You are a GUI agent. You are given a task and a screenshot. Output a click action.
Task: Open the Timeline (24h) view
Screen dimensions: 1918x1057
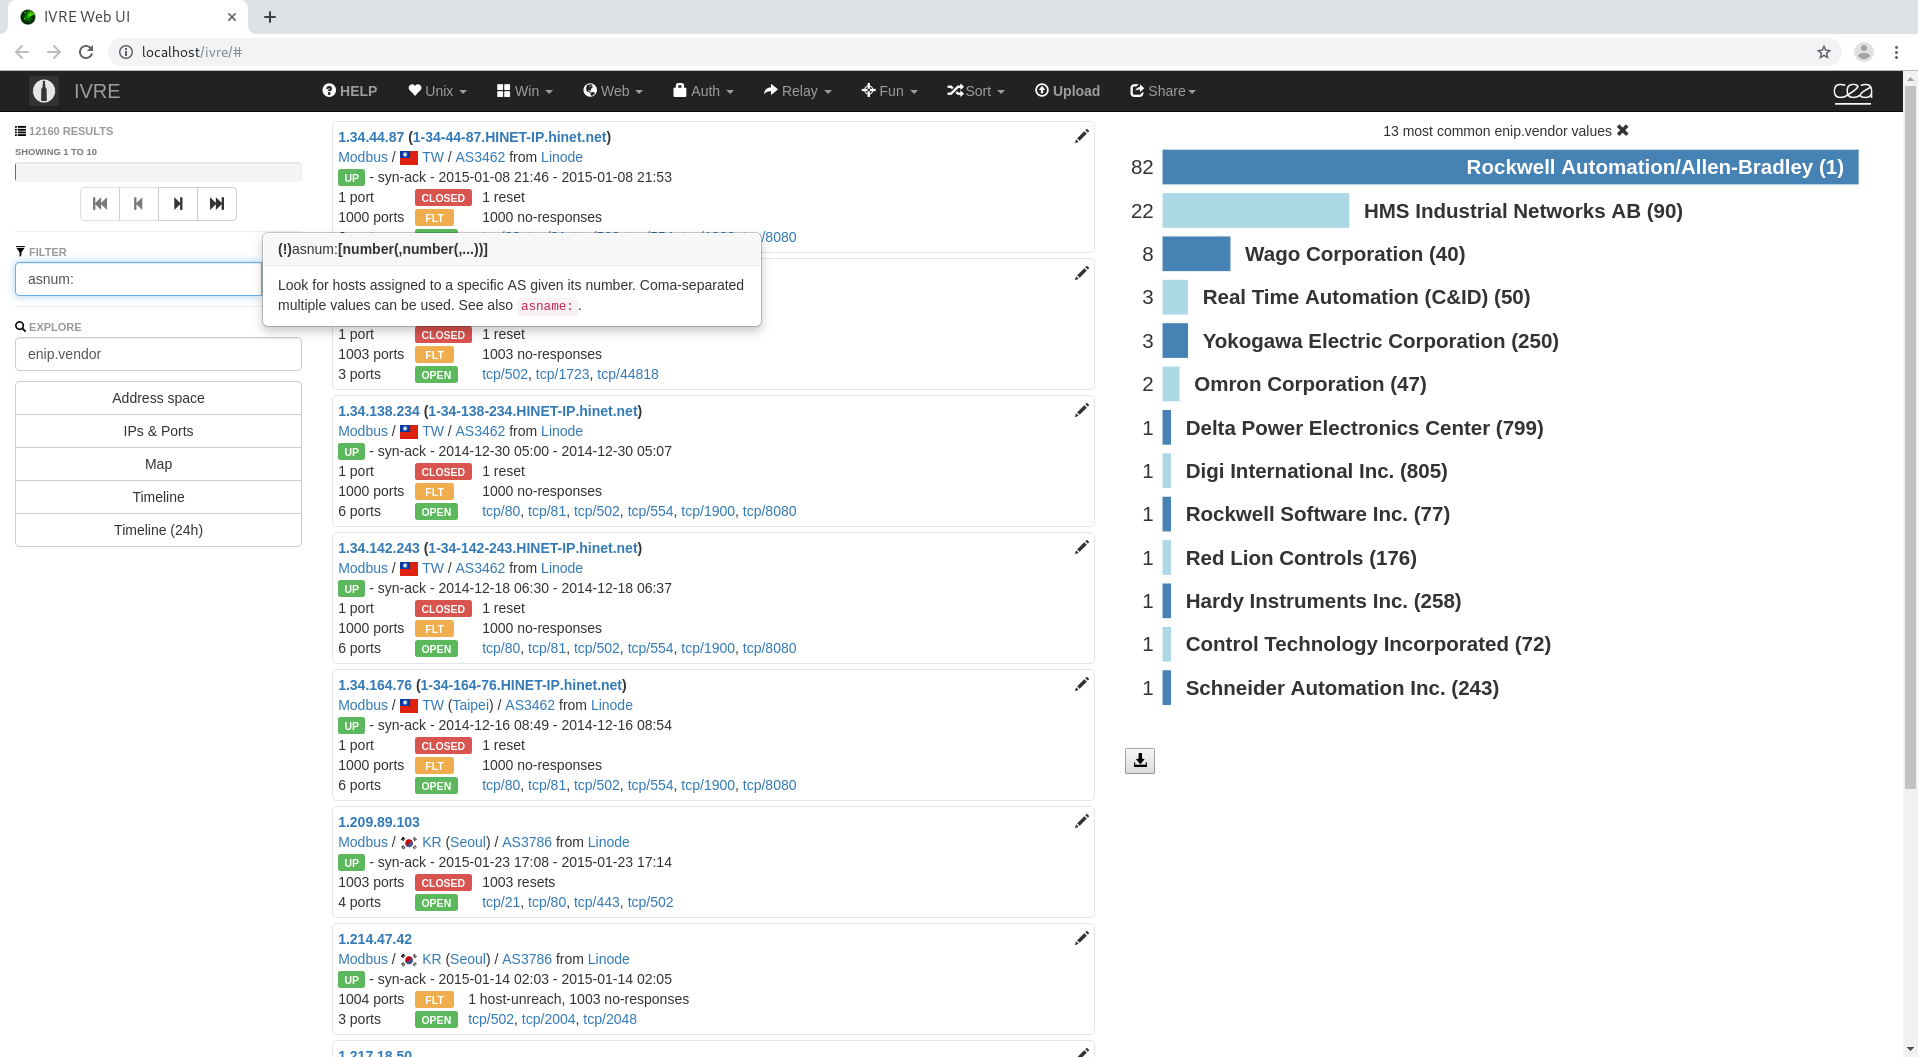tap(158, 530)
